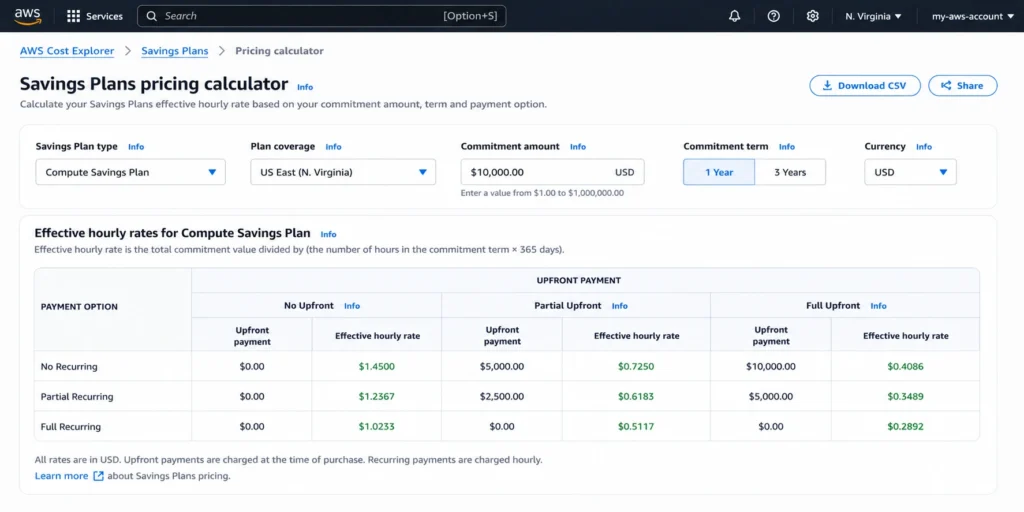Click the $0.3489 hourly rate cell

tap(906, 397)
